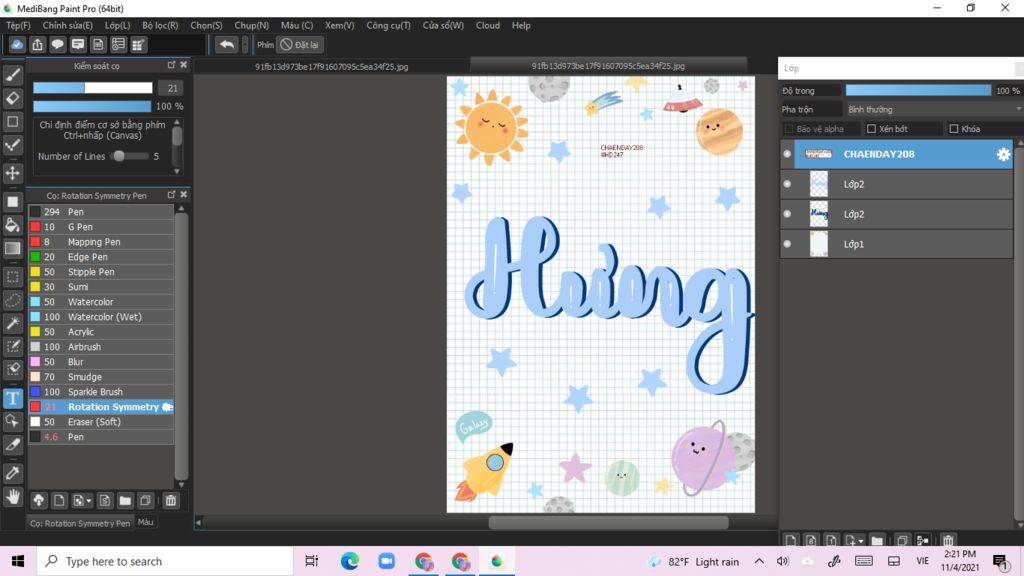
Task: Choose the Sparkle Brush
Action: 101,392
